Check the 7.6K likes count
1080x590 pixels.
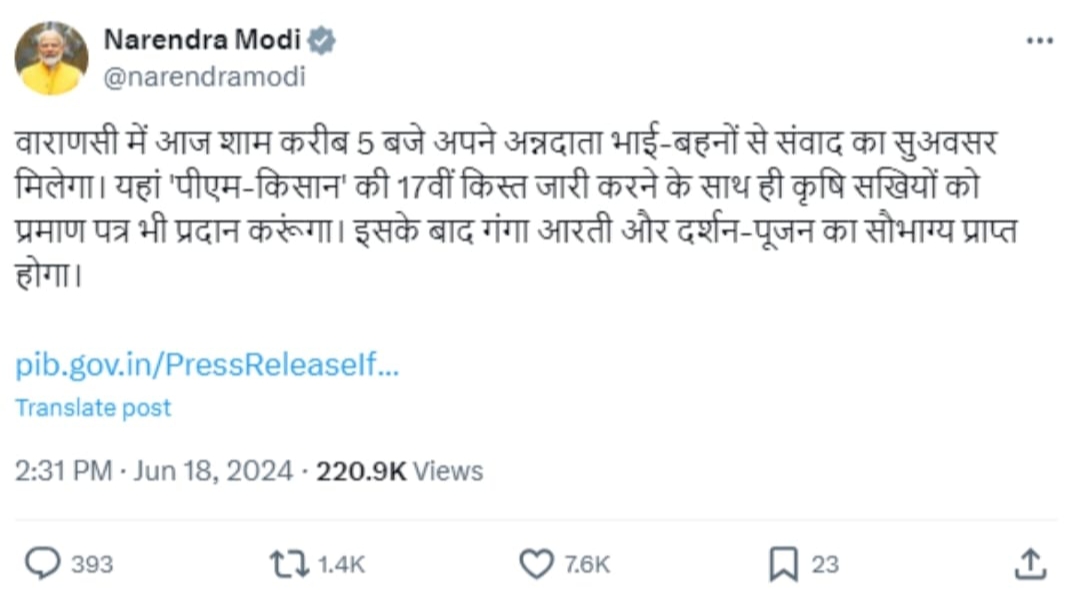[585, 563]
